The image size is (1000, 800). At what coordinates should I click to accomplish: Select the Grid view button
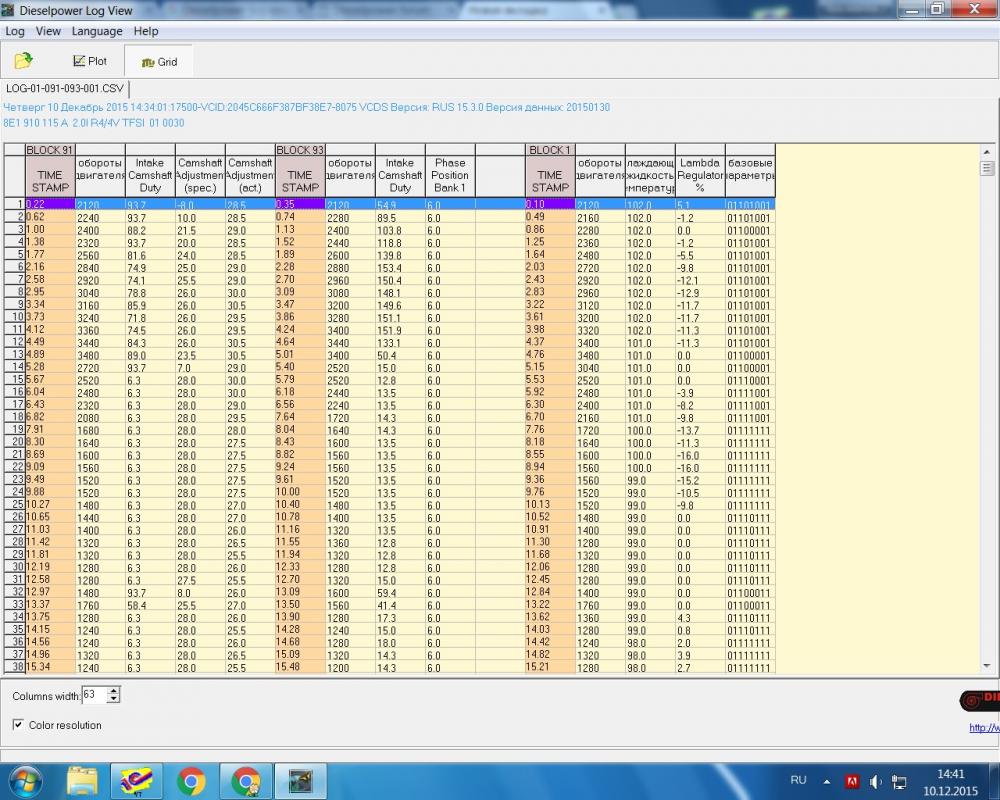tap(159, 62)
